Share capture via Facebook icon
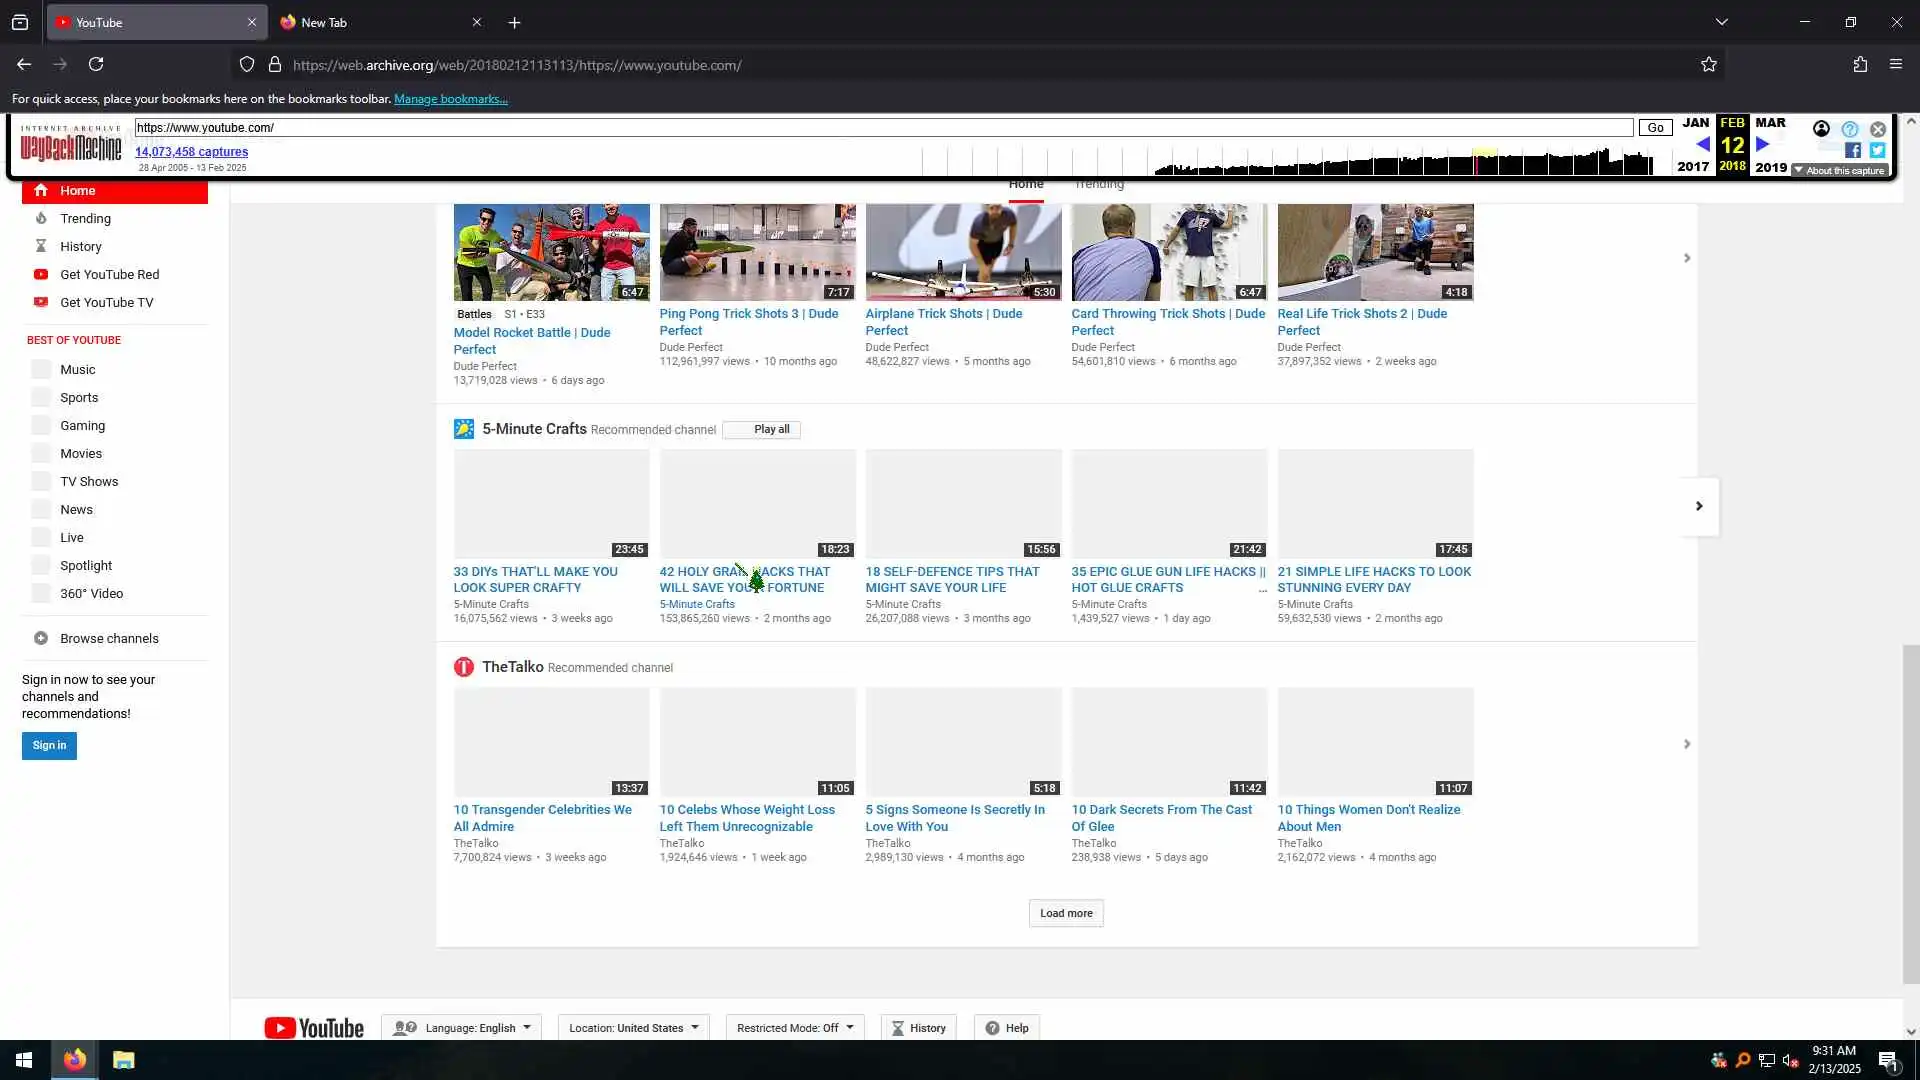1920x1080 pixels. point(1853,150)
